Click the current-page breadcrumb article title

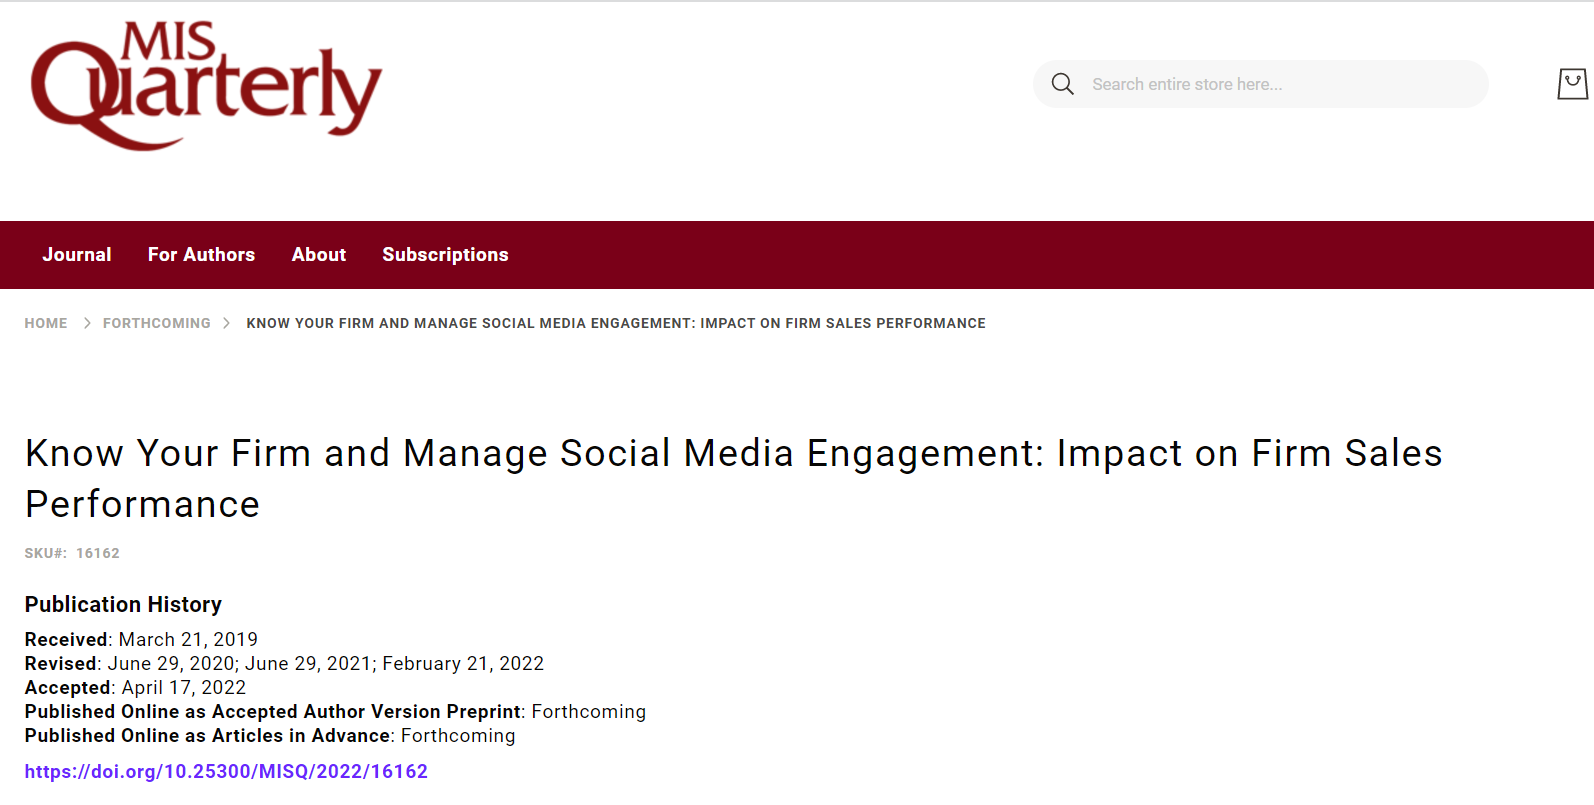pyautogui.click(x=616, y=323)
